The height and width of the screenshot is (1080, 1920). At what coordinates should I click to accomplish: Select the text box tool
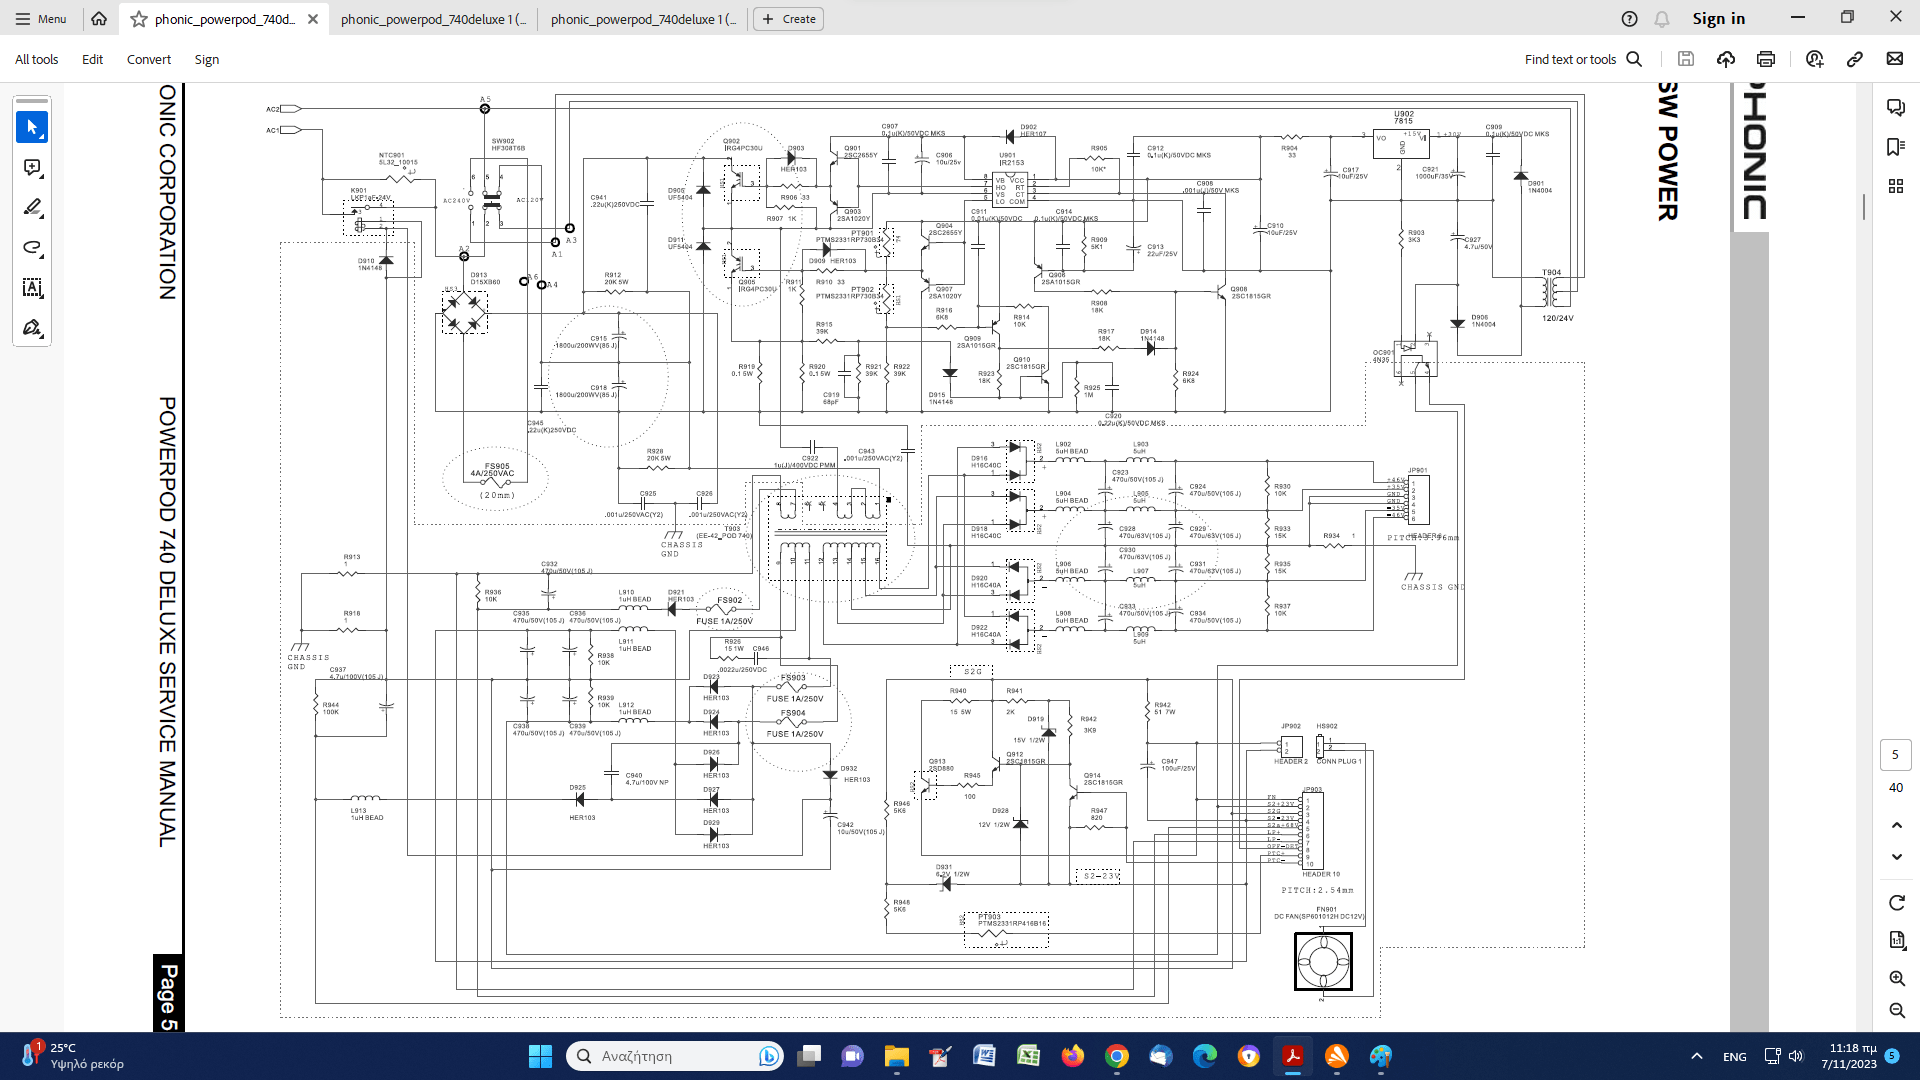point(32,288)
